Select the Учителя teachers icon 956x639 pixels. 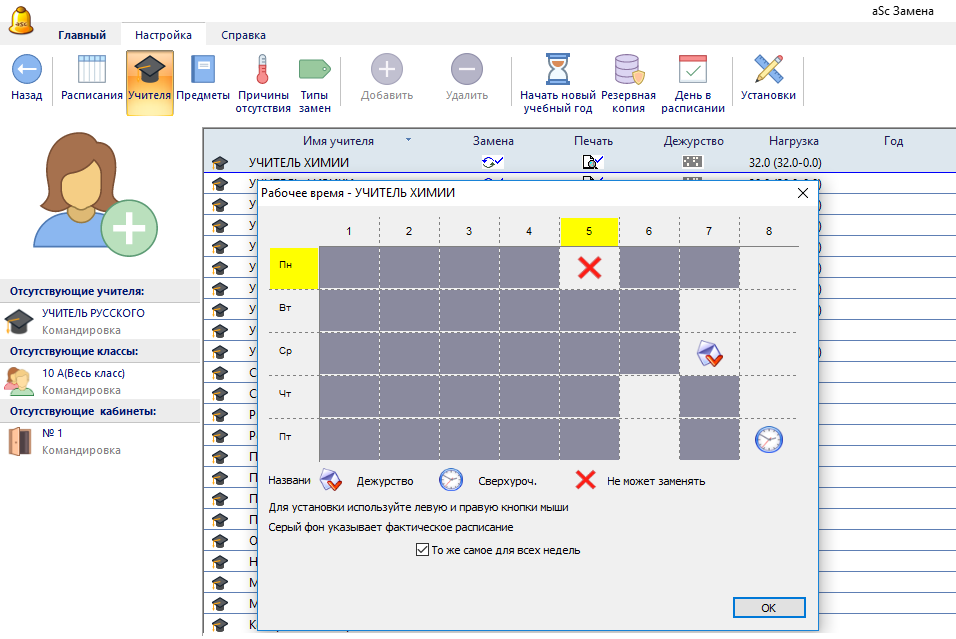(149, 69)
